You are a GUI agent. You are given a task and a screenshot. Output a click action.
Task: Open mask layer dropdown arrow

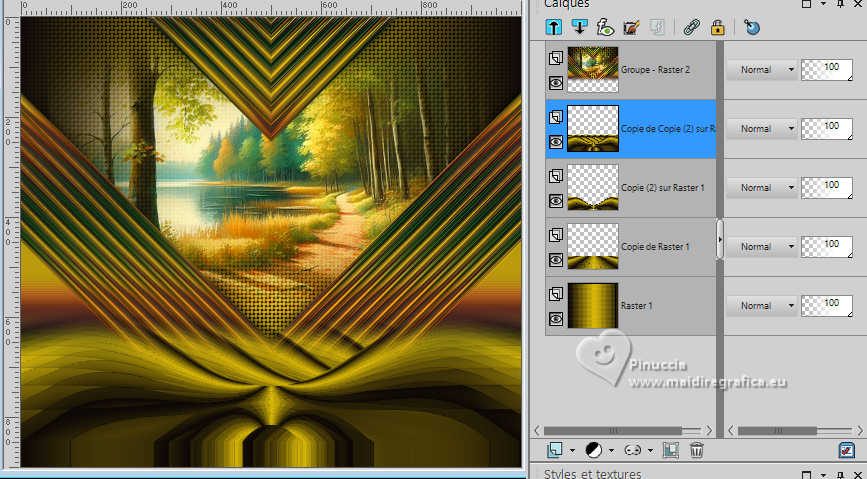tap(650, 450)
